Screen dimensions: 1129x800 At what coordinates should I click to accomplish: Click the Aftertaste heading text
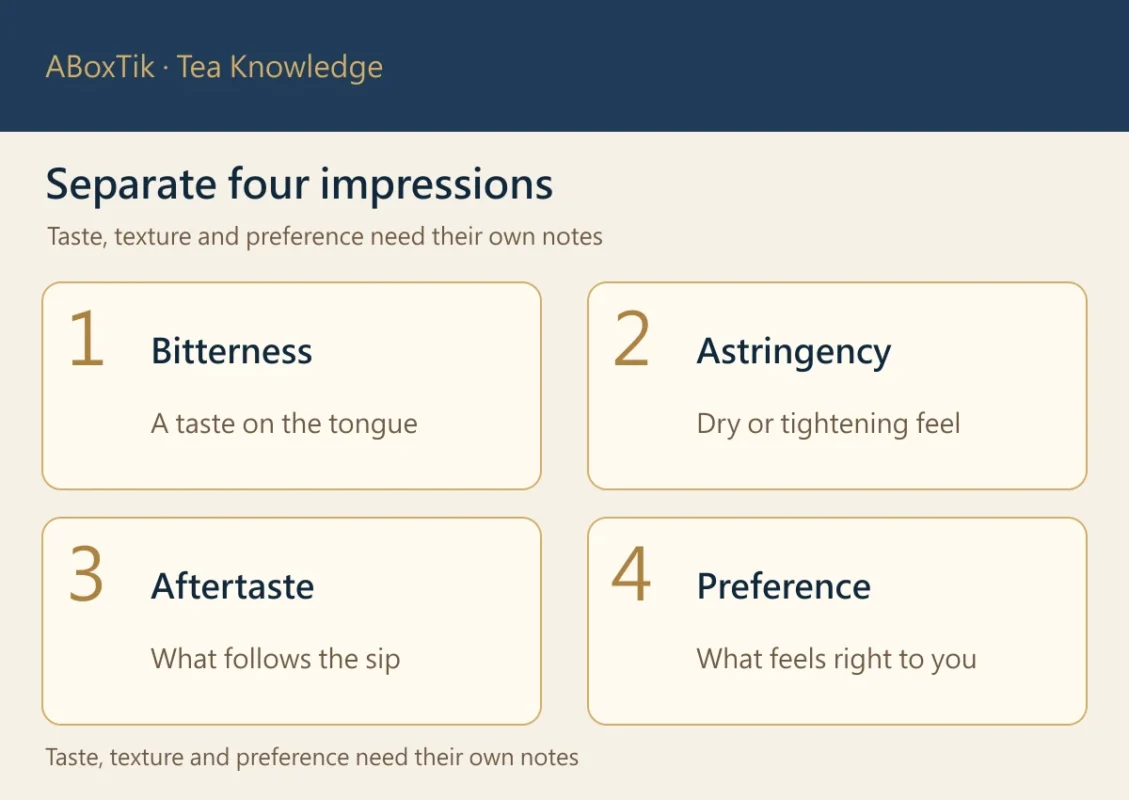(x=233, y=586)
